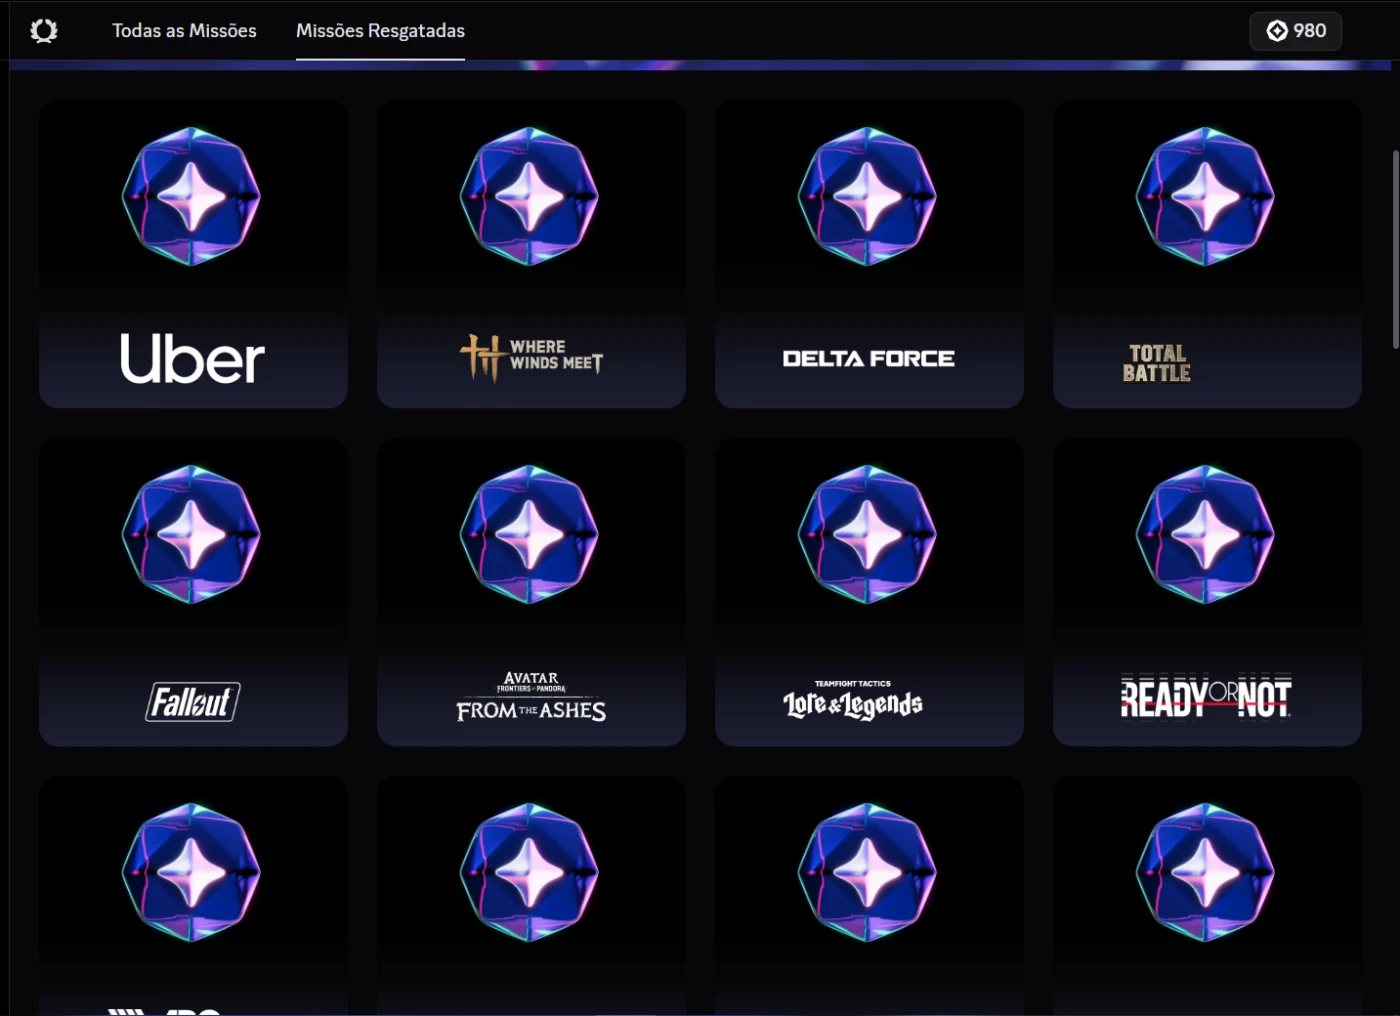Click the orb icon above Uber logo

(x=191, y=196)
